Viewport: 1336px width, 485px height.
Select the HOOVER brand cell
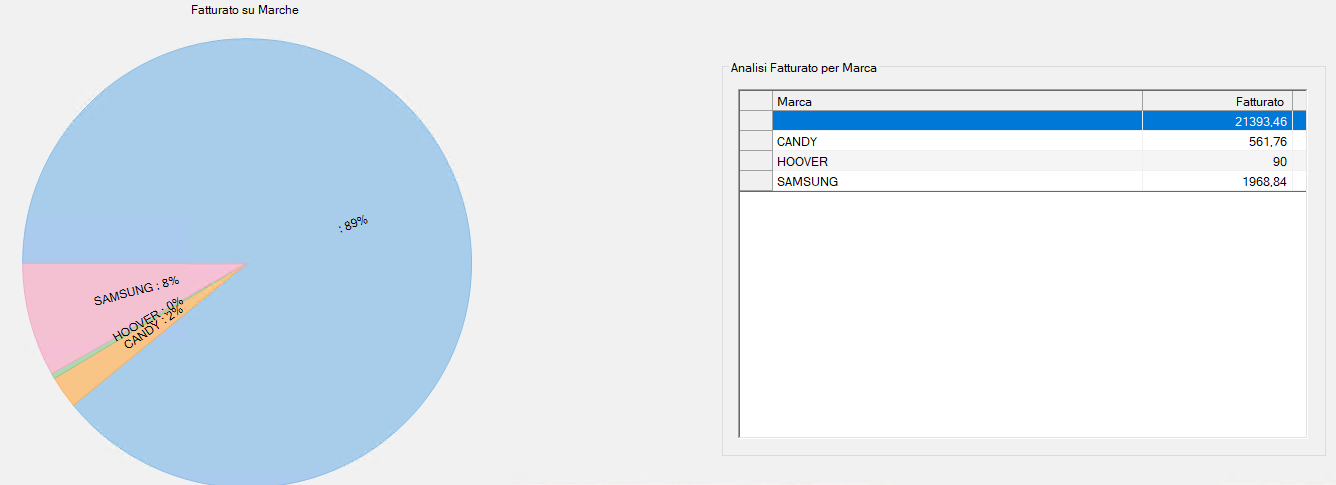956,162
